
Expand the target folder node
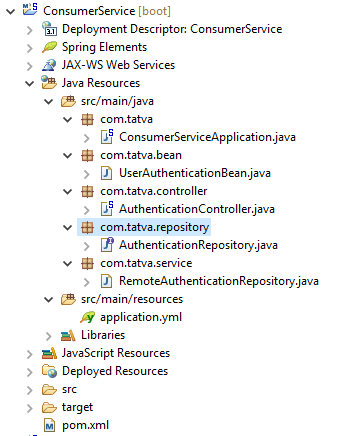(x=30, y=408)
